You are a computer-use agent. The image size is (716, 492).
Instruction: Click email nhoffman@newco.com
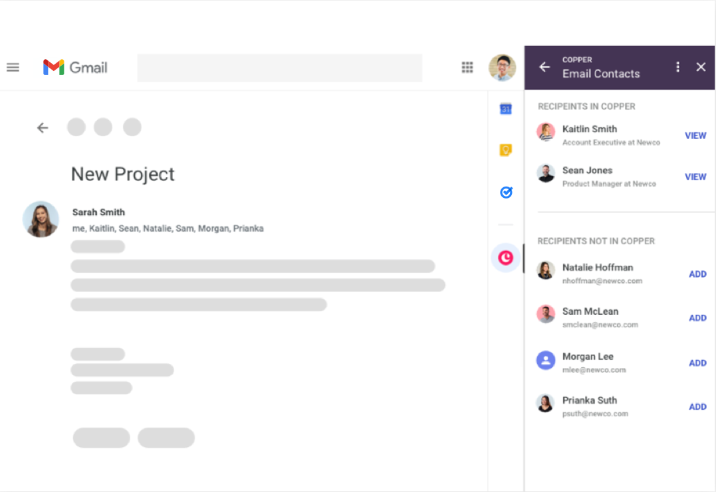pyautogui.click(x=602, y=281)
